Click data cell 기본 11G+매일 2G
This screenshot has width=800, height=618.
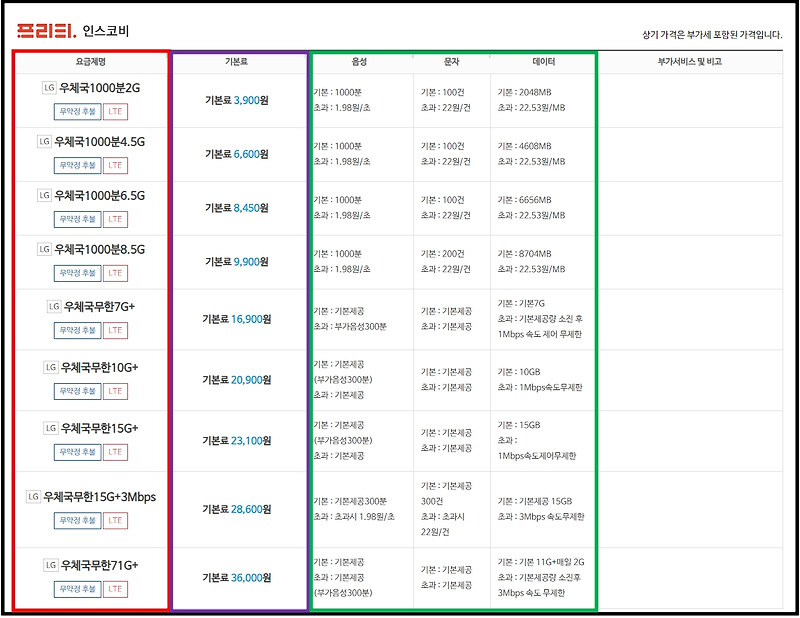(541, 562)
